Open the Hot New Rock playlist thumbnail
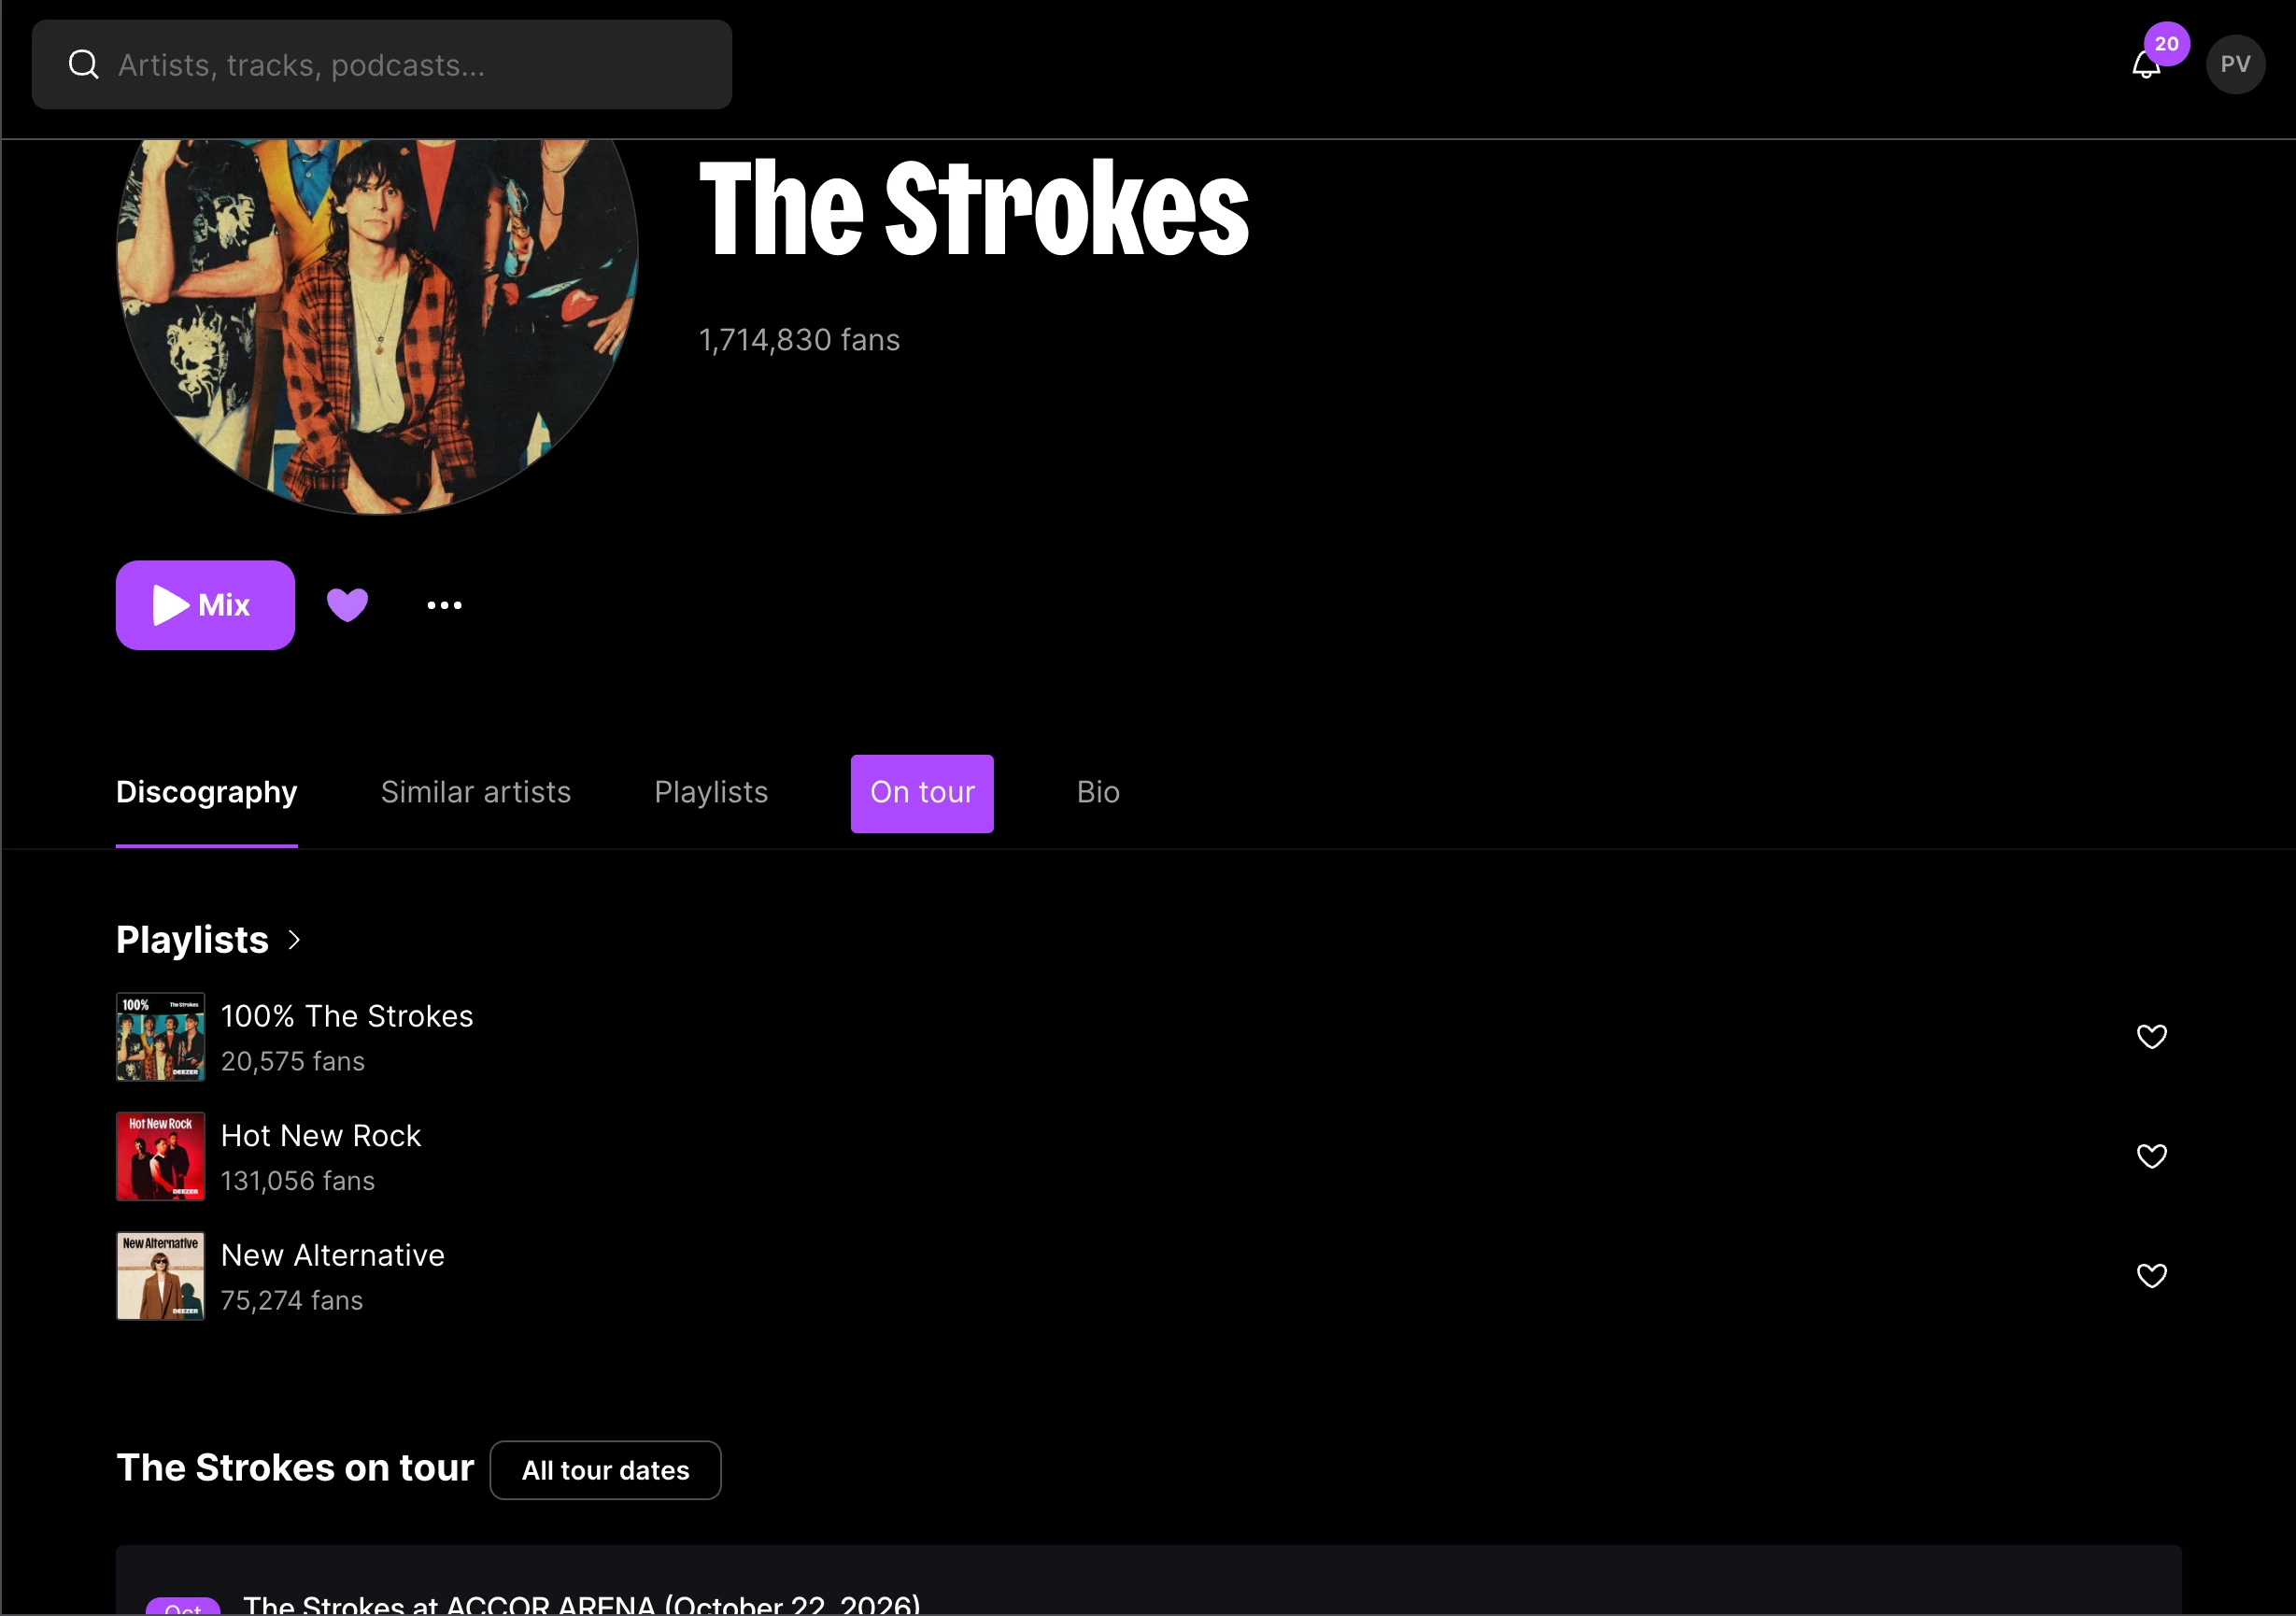Screen dimensions: 2296x1616 point(161,1156)
